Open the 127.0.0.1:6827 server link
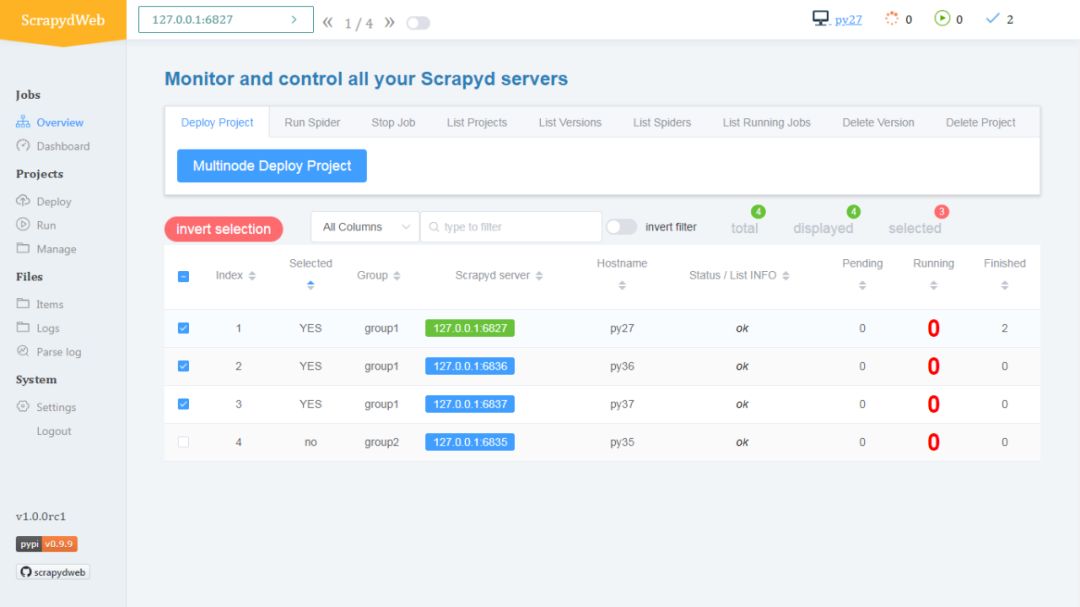 [x=470, y=328]
